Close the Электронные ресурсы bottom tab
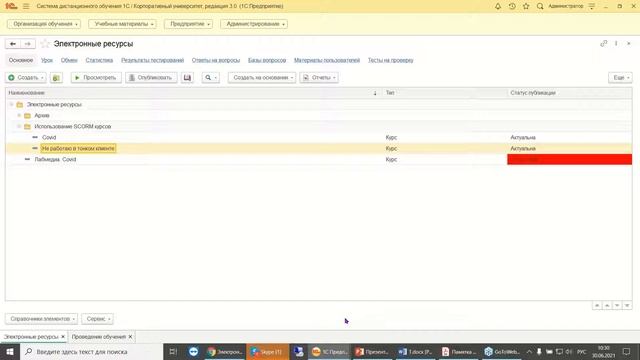 point(63,337)
